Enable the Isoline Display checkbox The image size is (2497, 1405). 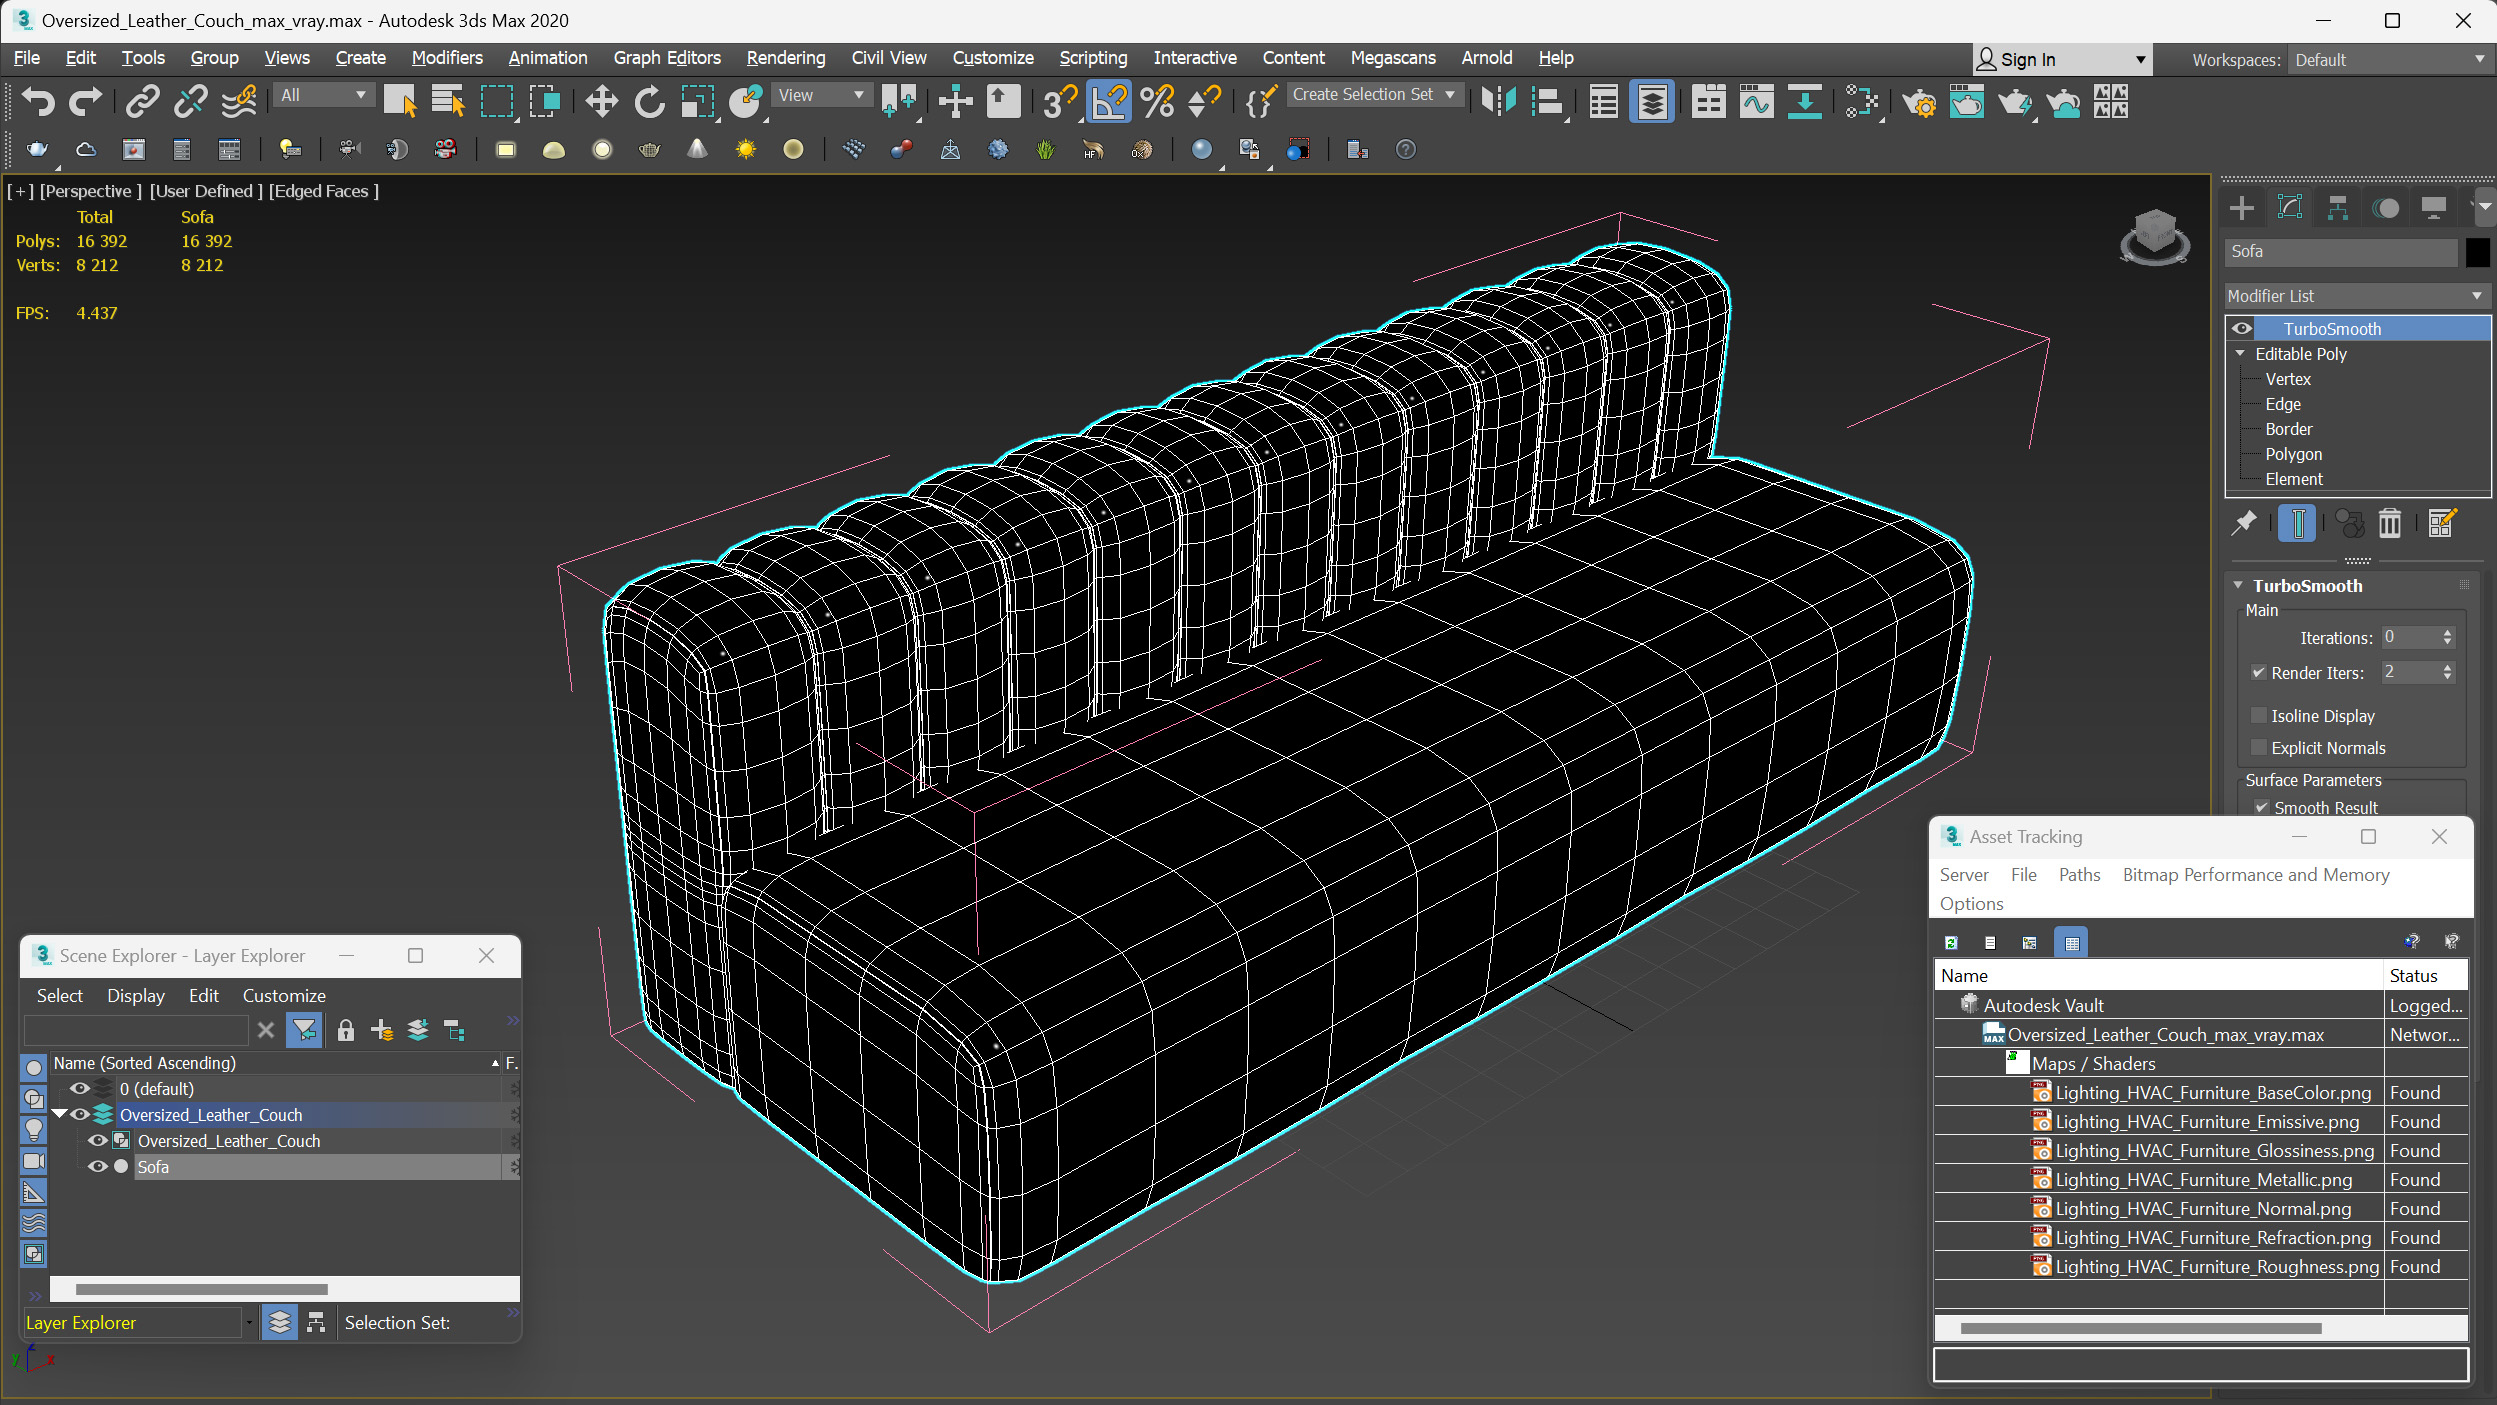coord(2258,716)
